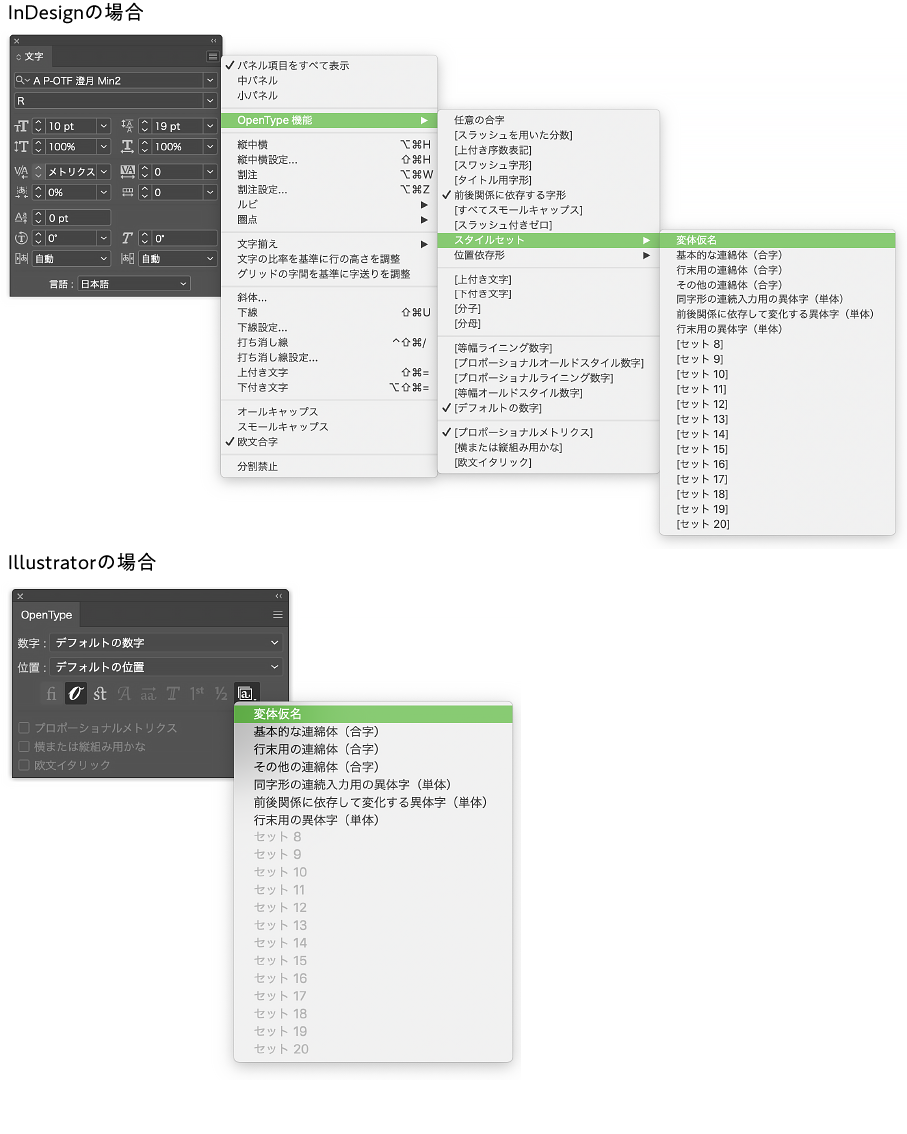
Task: Click the font size TT icon
Action: pos(22,126)
